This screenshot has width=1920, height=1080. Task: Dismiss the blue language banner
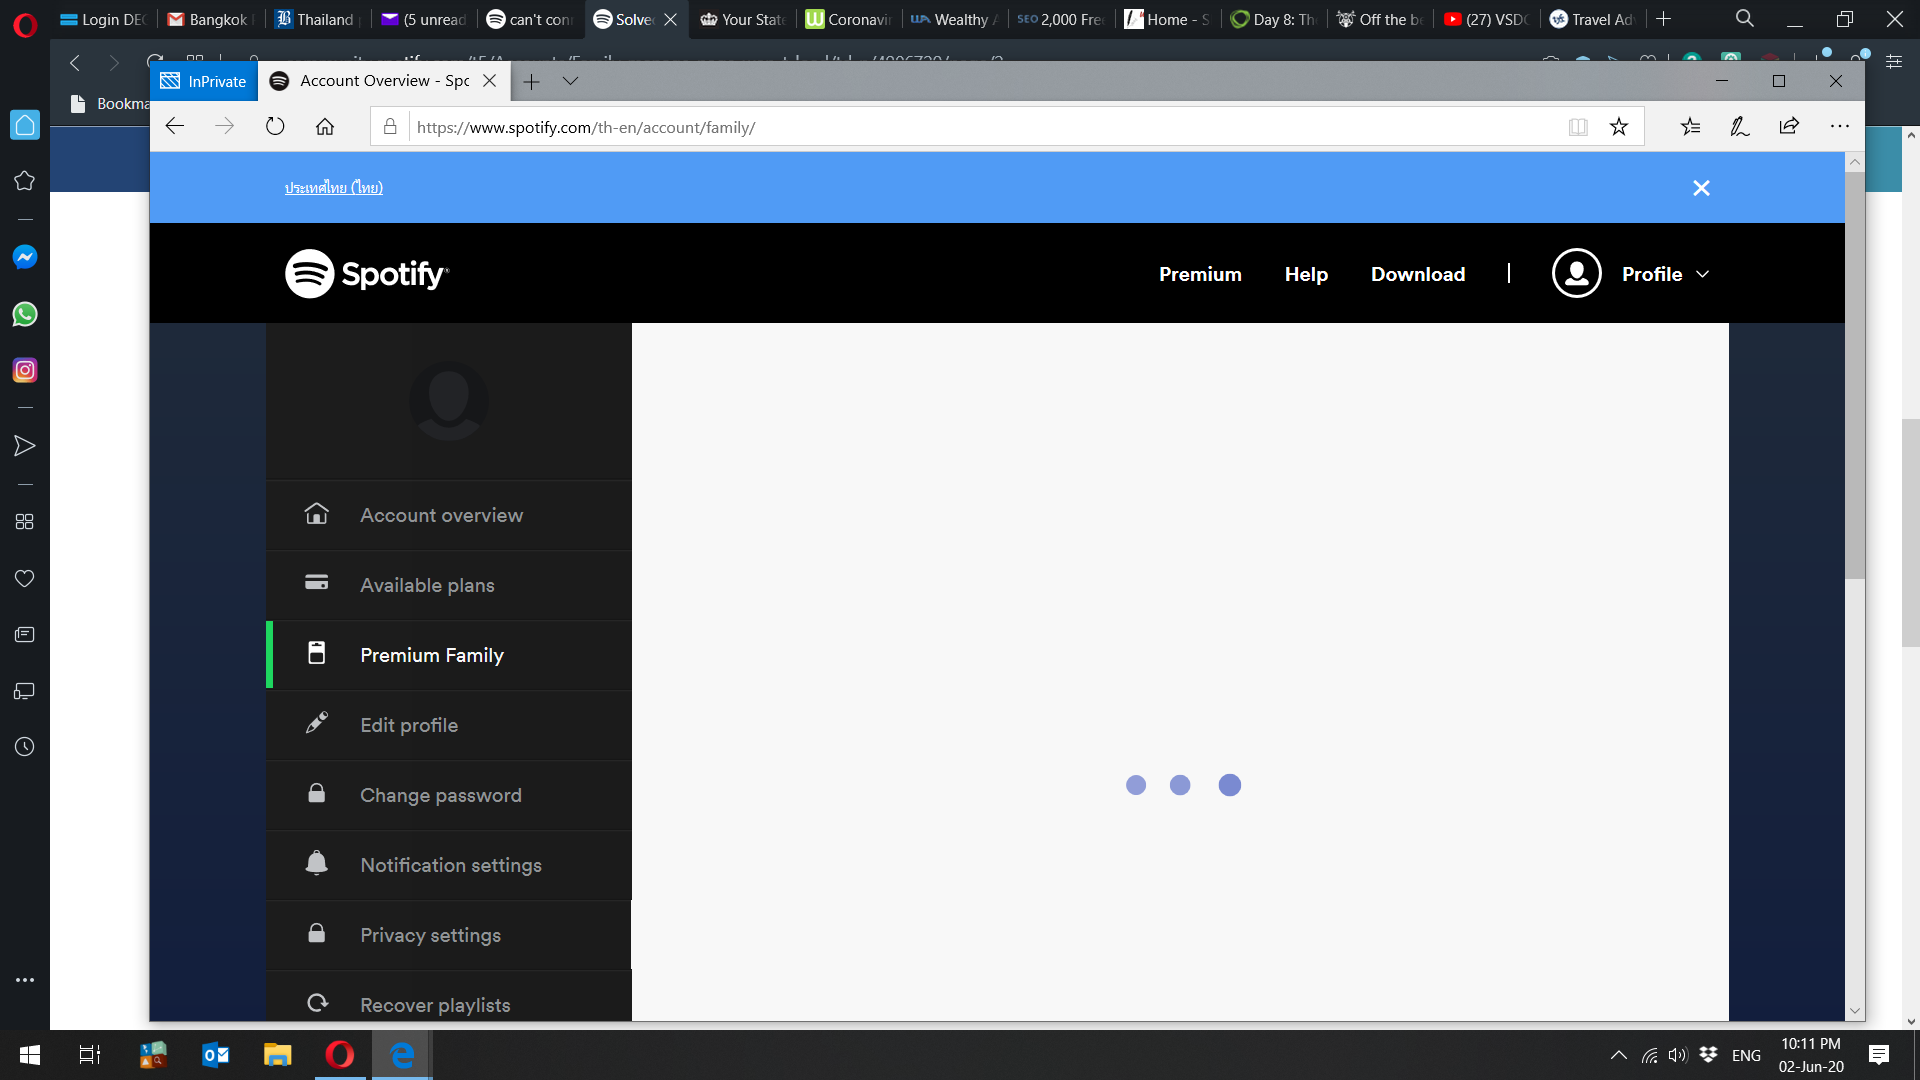(1701, 187)
